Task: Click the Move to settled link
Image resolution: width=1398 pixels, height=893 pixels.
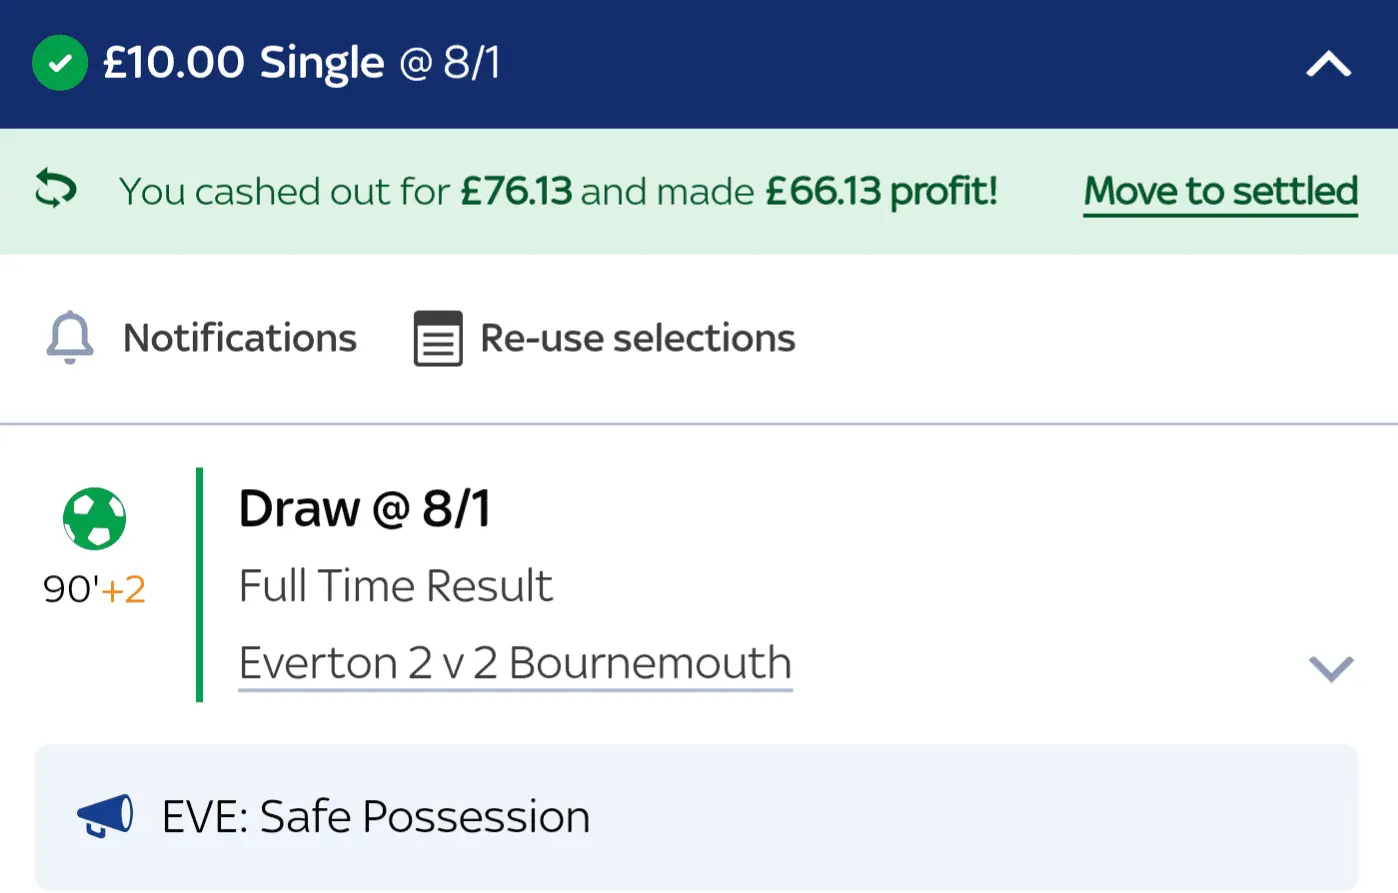Action: 1220,191
